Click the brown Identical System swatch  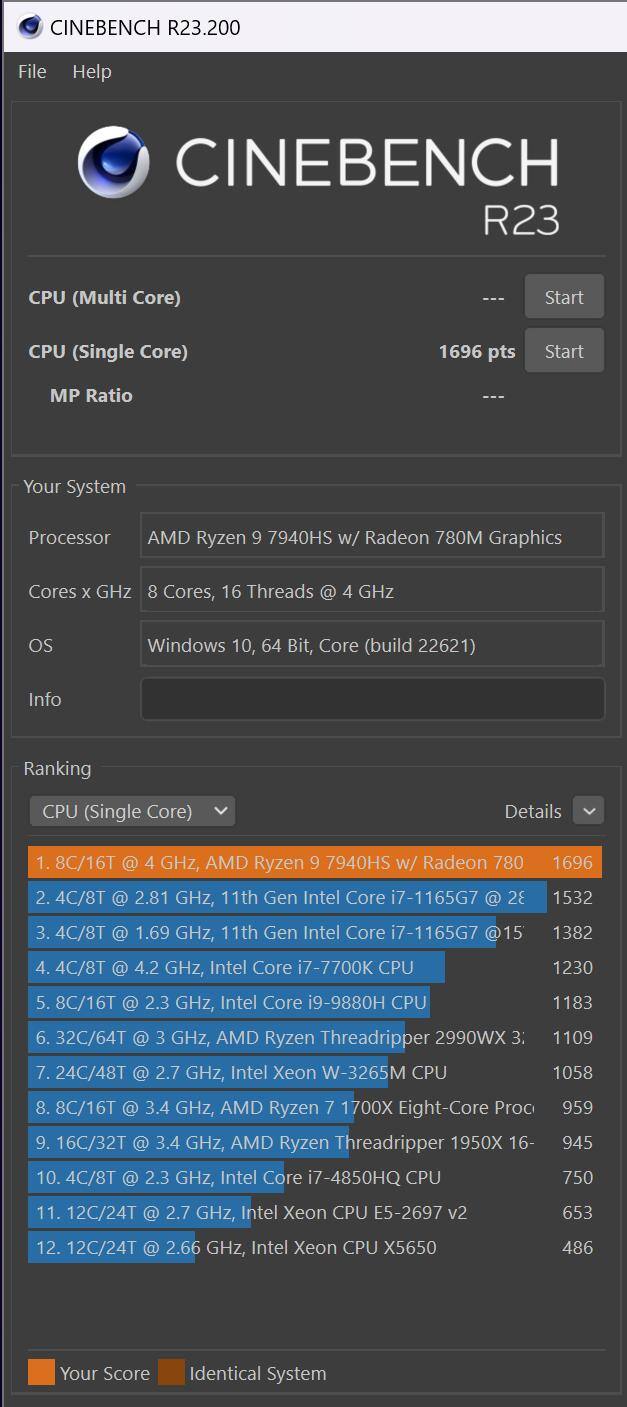171,1373
